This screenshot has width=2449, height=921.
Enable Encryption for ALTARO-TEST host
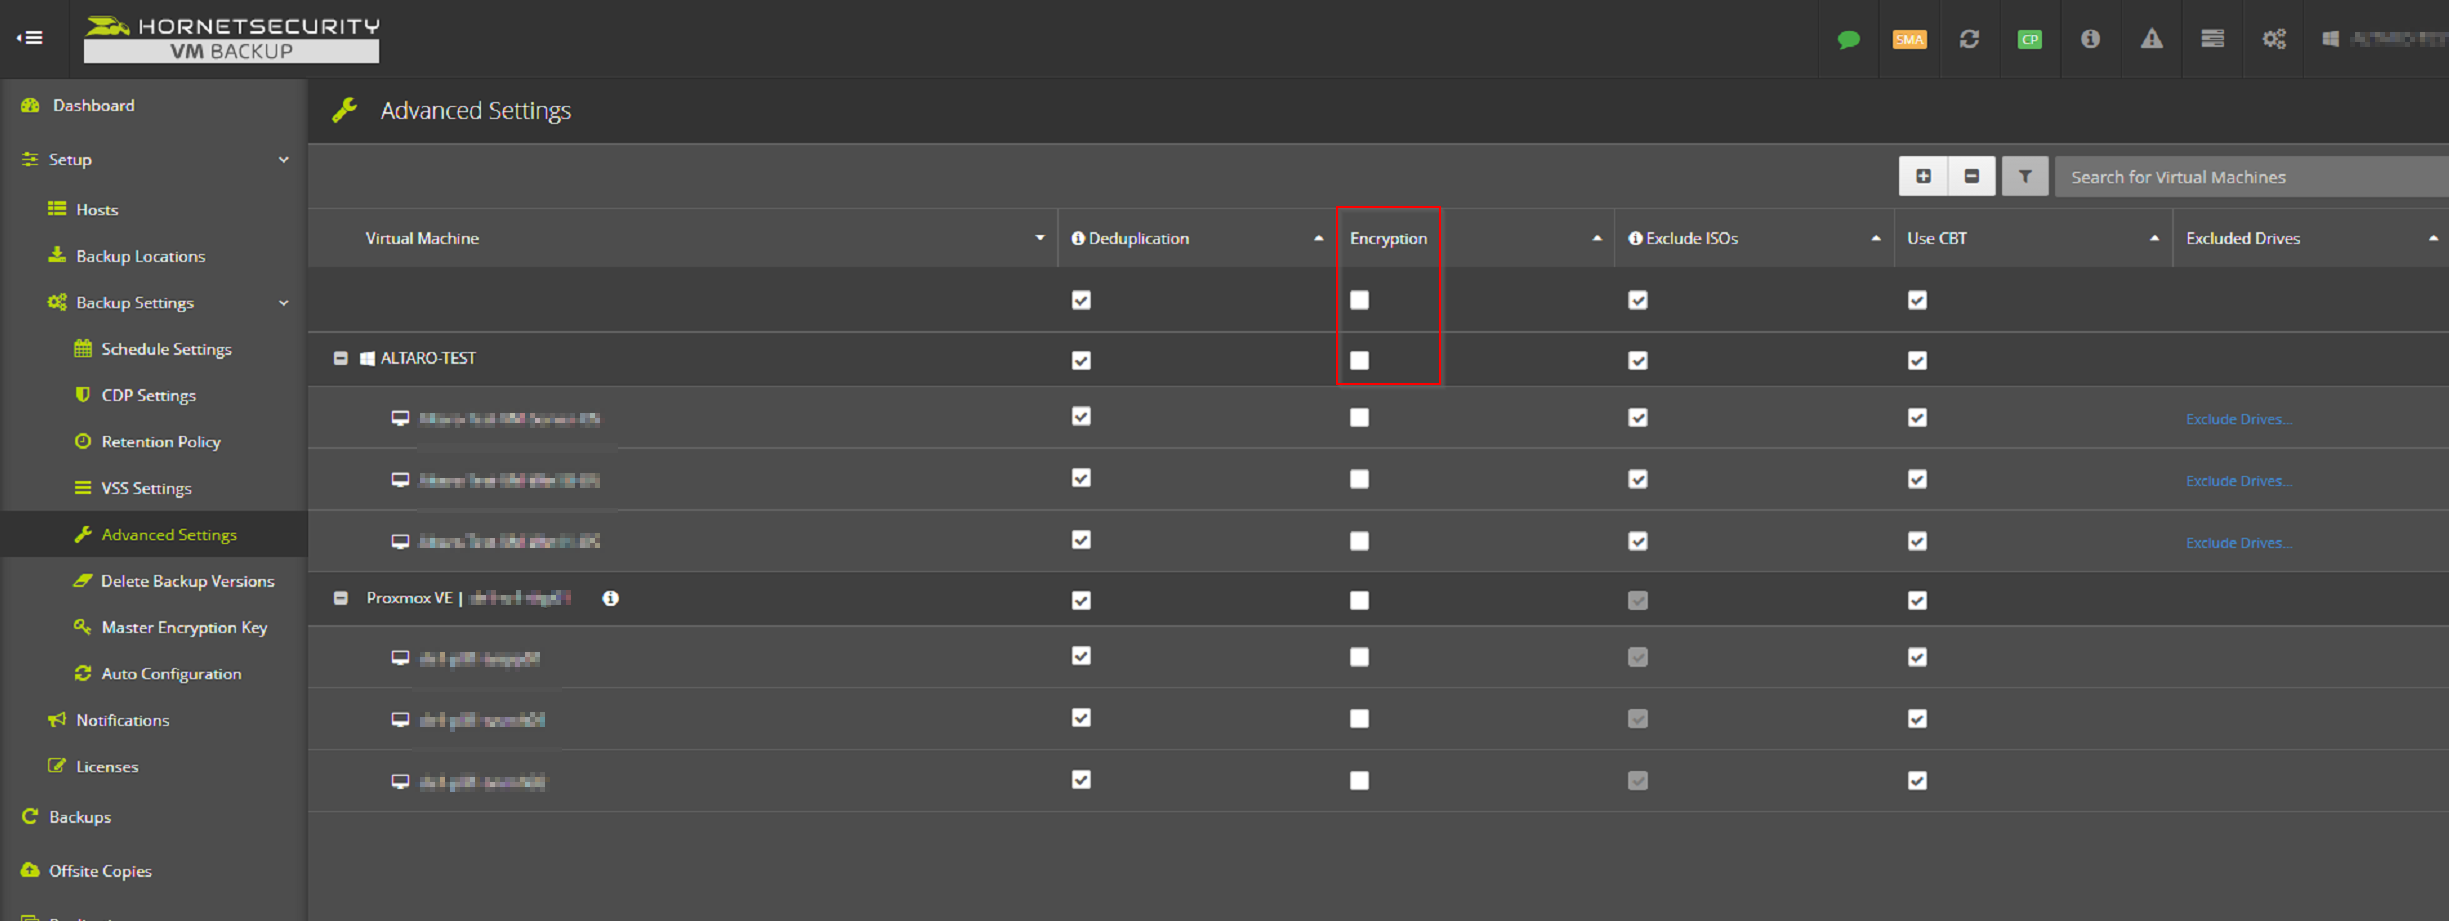(x=1359, y=360)
